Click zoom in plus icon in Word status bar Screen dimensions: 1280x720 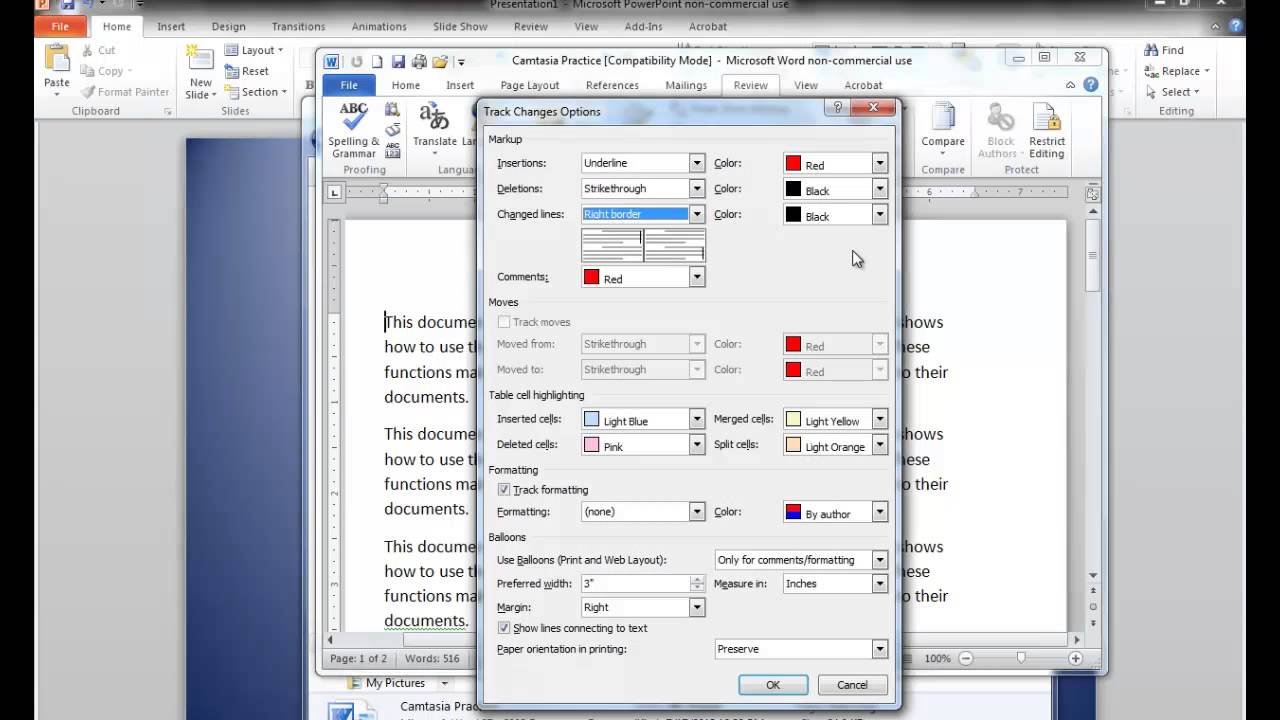(x=1075, y=658)
